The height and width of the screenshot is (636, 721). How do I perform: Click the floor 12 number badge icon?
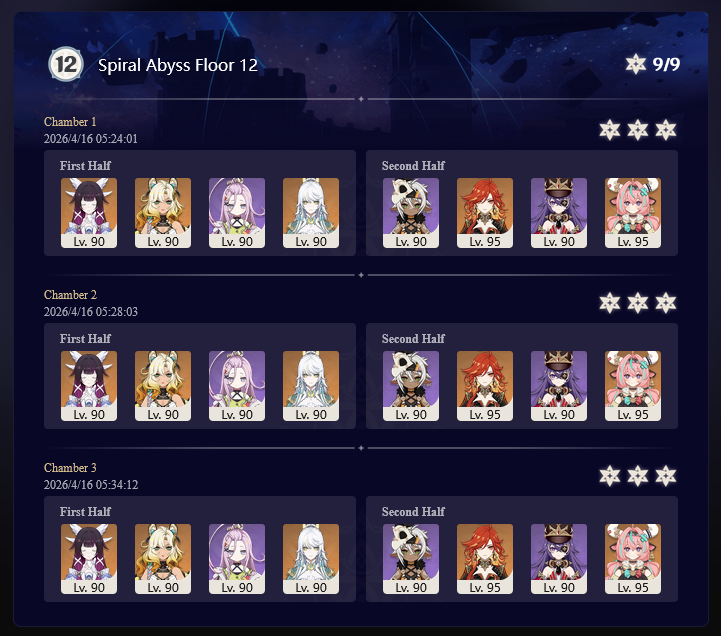(66, 64)
